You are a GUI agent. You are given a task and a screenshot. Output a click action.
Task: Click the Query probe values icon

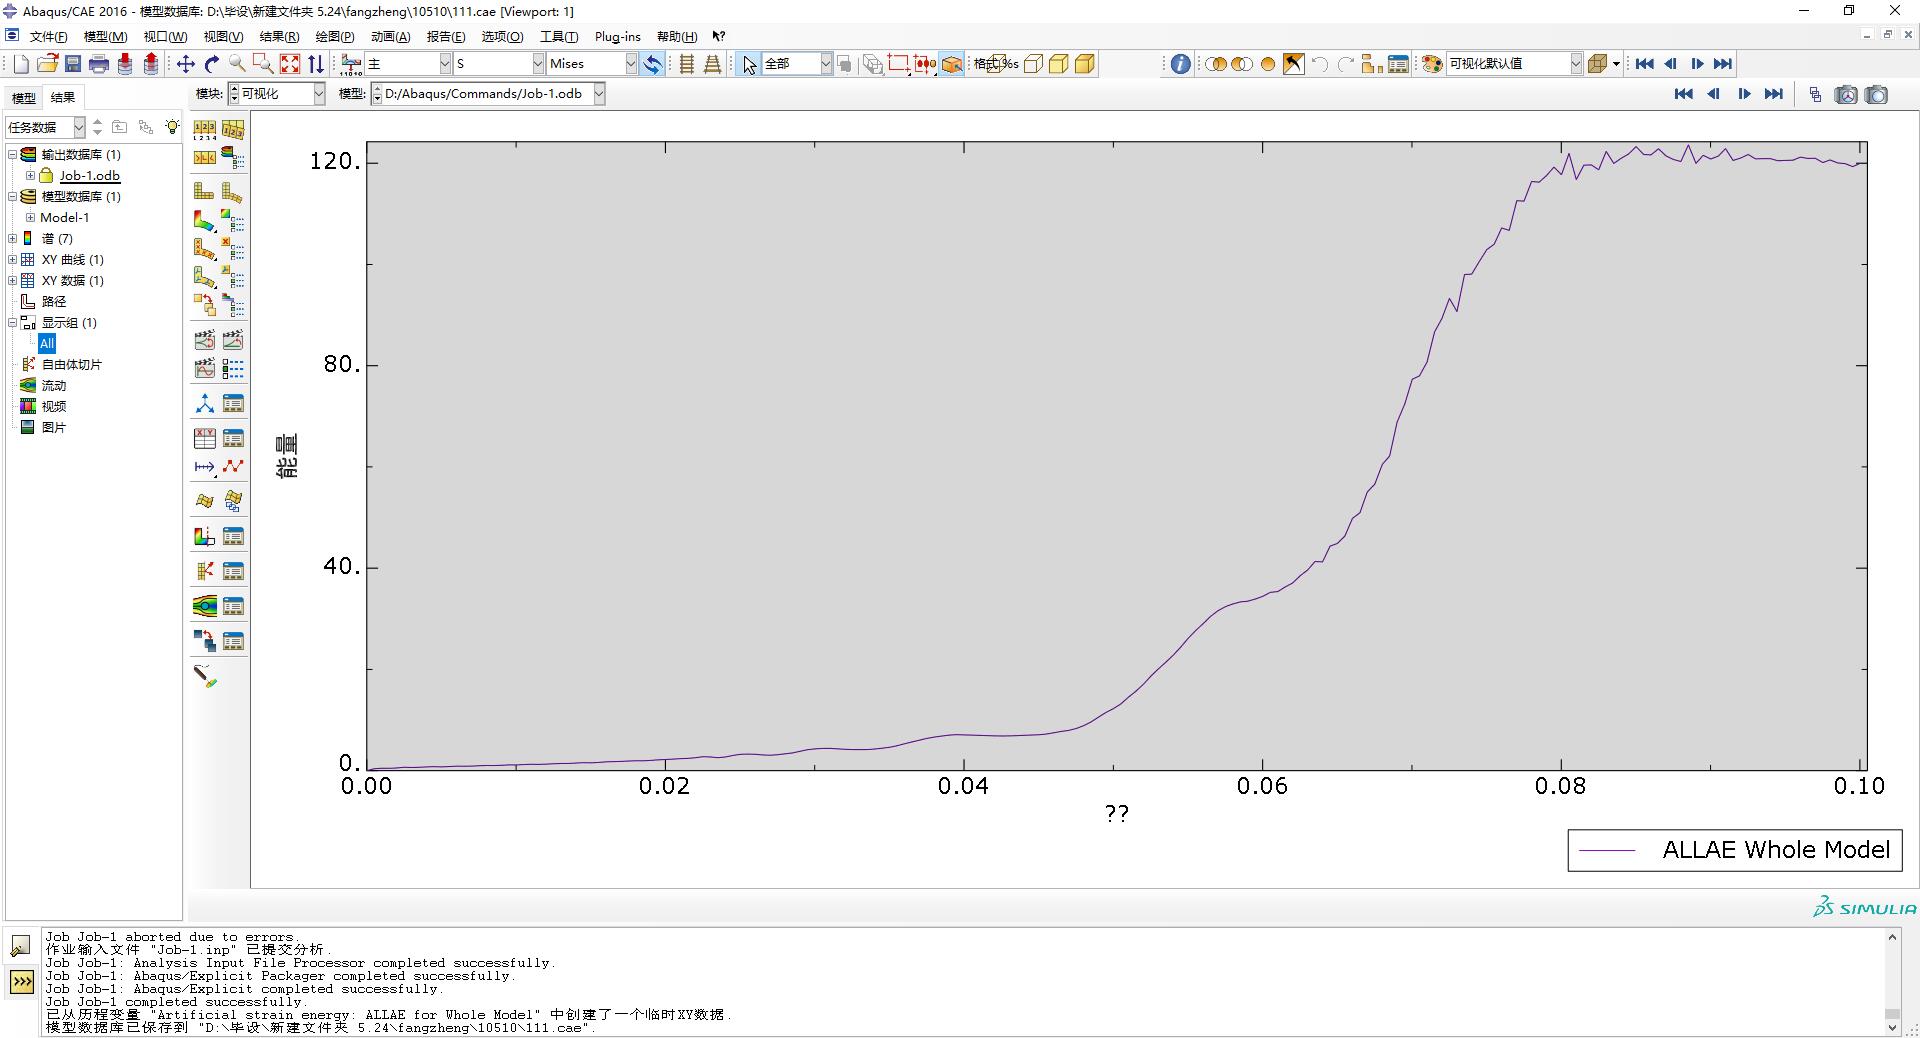(204, 677)
